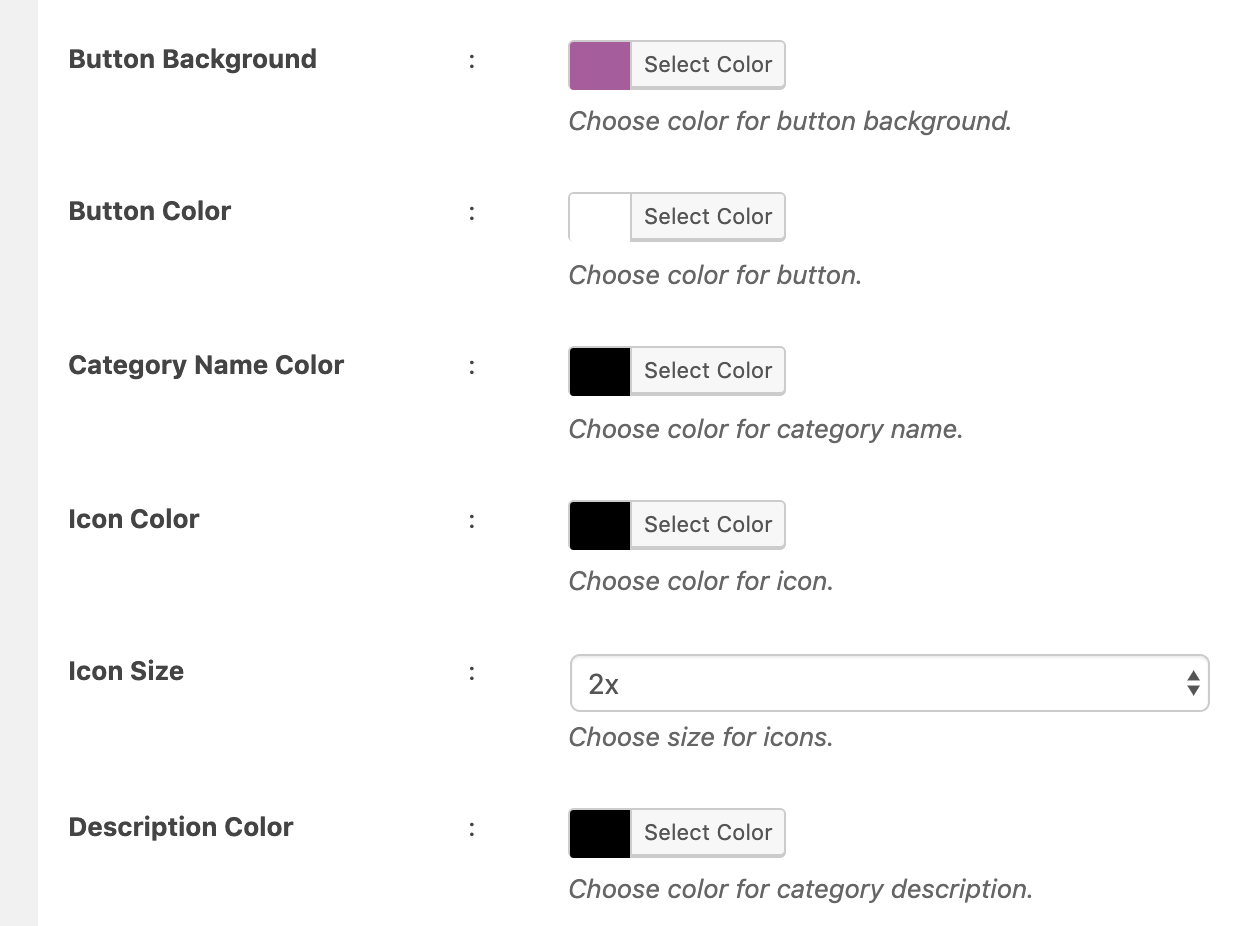1236x926 pixels.
Task: Click the Button Color label
Action: pos(150,211)
